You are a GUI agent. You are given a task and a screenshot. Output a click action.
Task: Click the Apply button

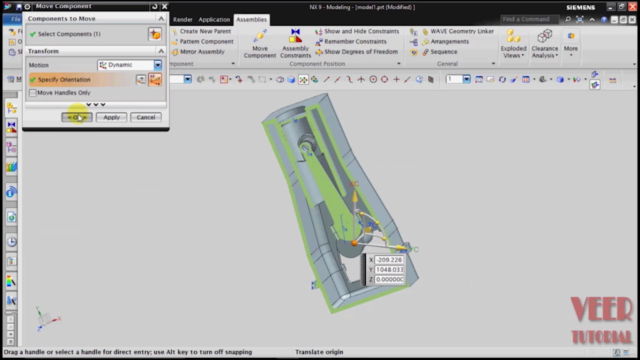tap(111, 117)
